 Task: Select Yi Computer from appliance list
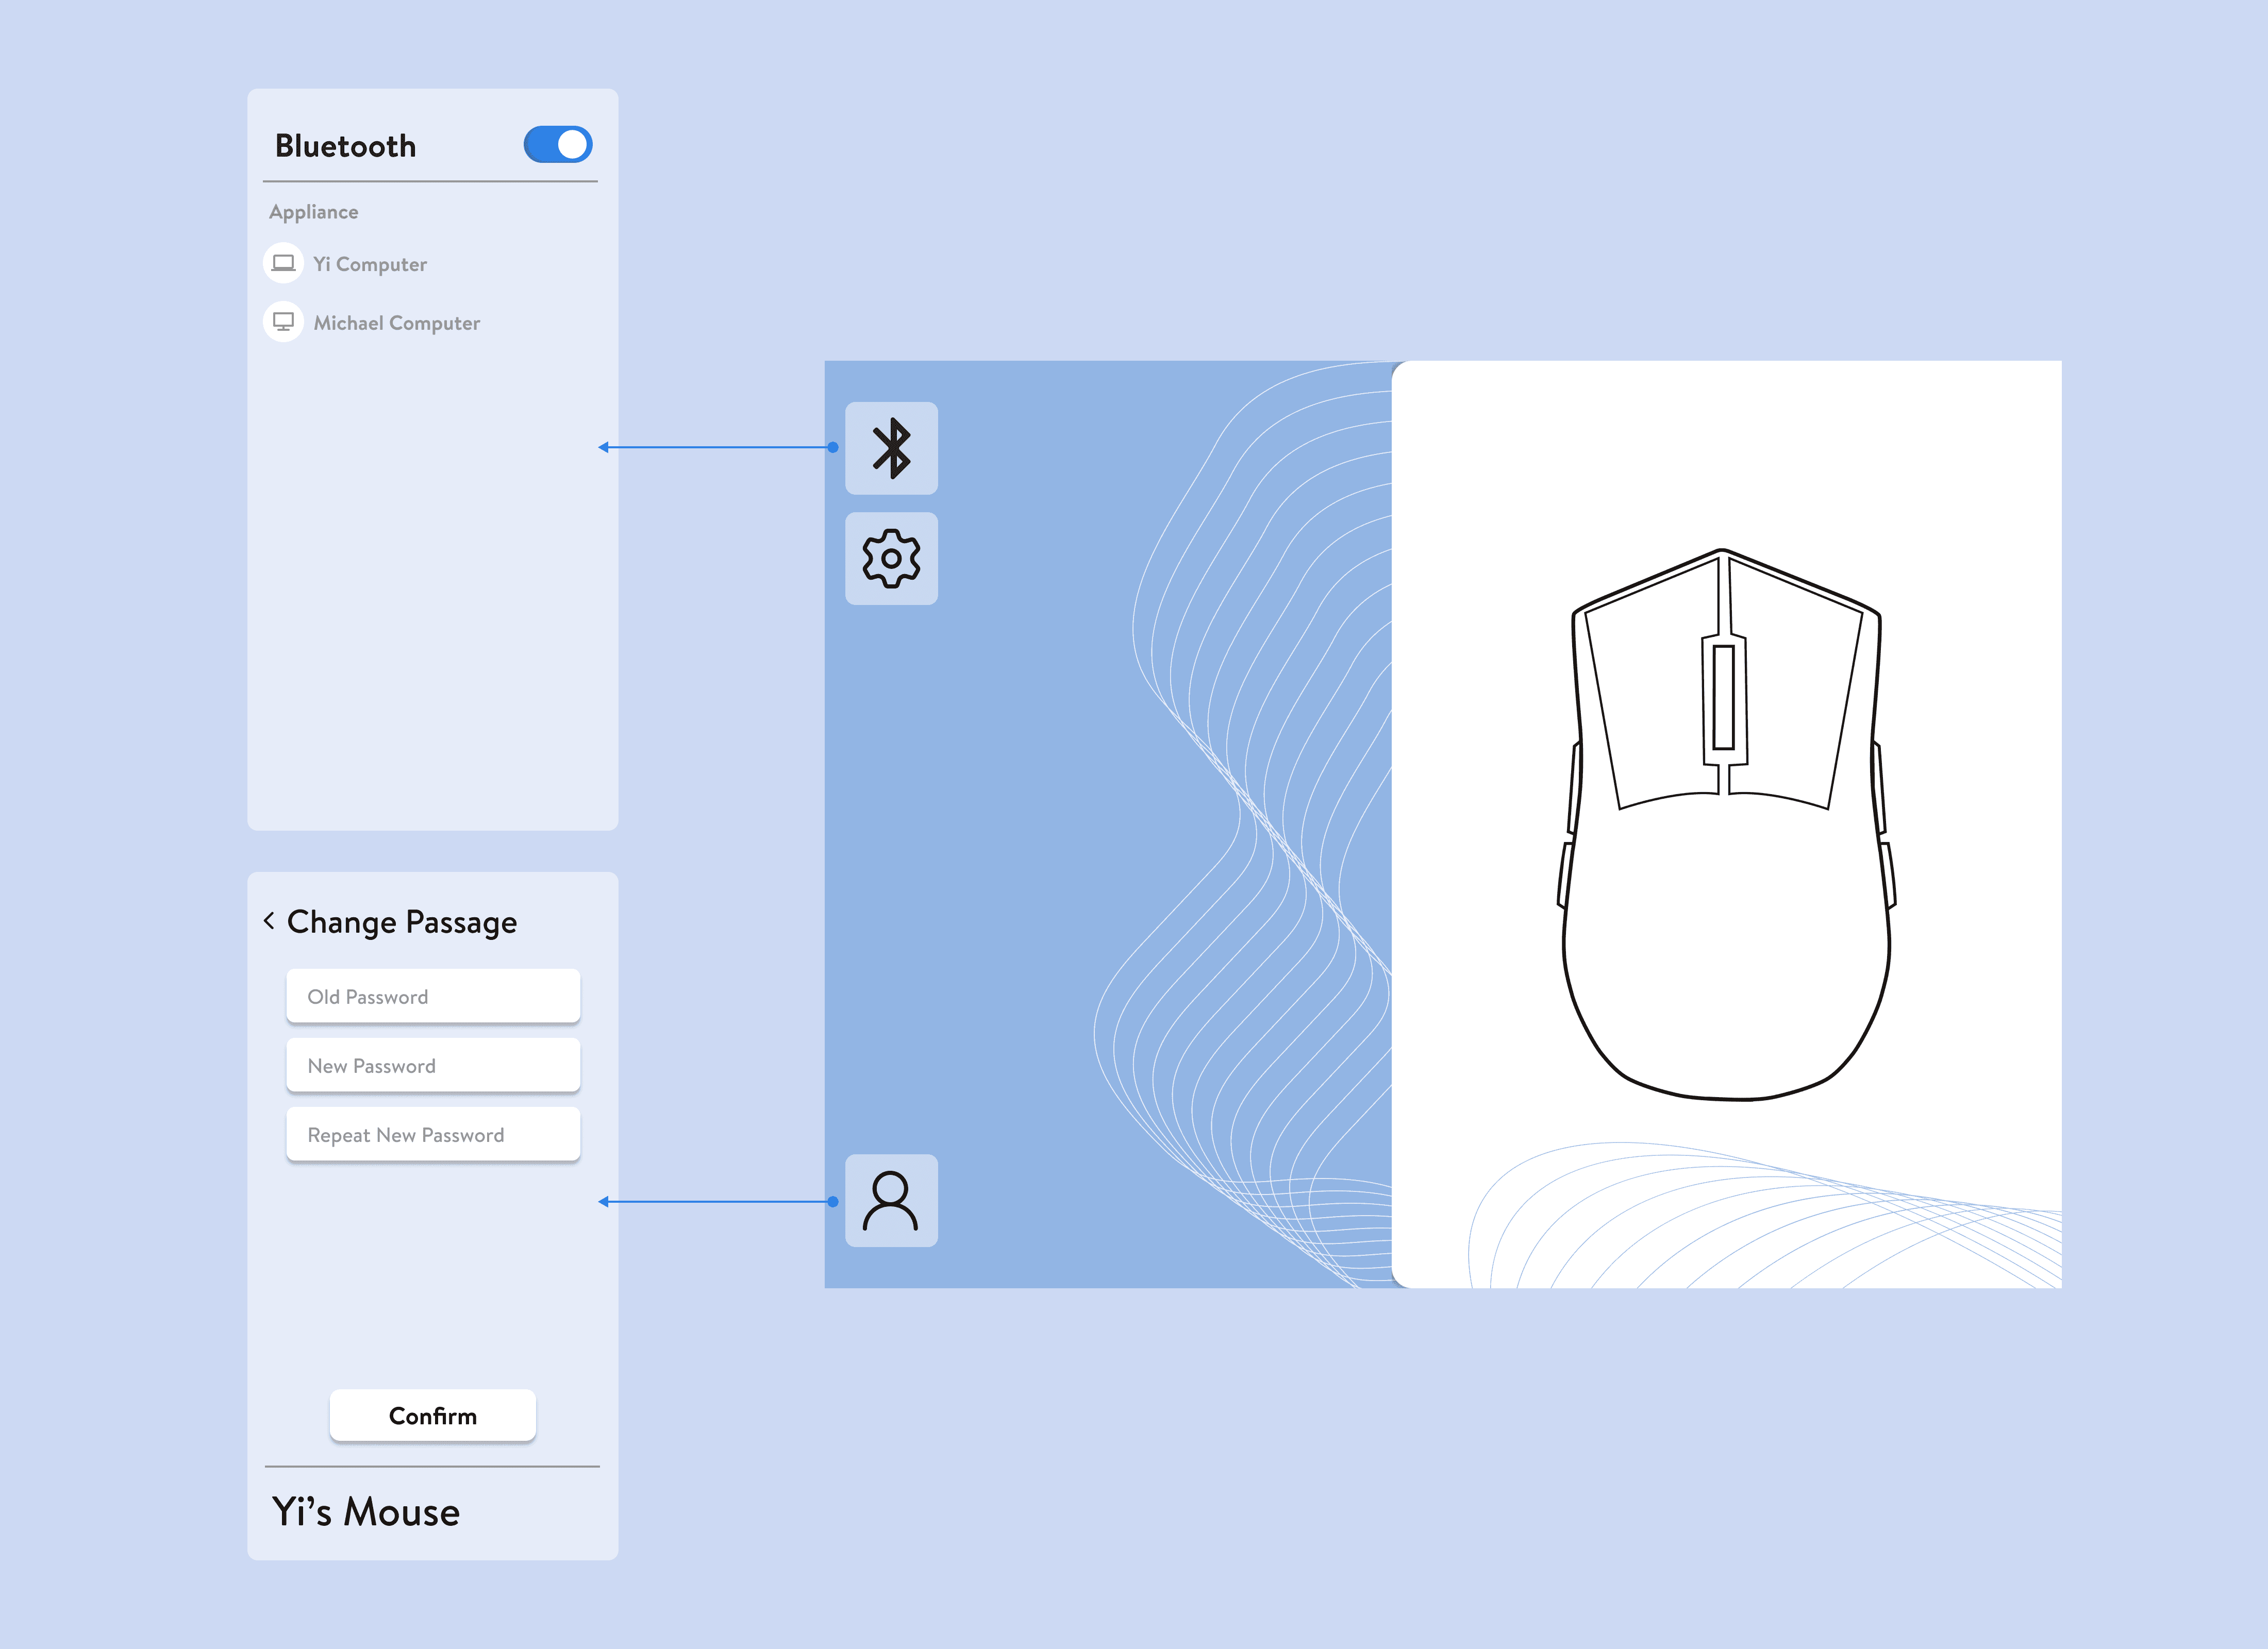click(370, 264)
